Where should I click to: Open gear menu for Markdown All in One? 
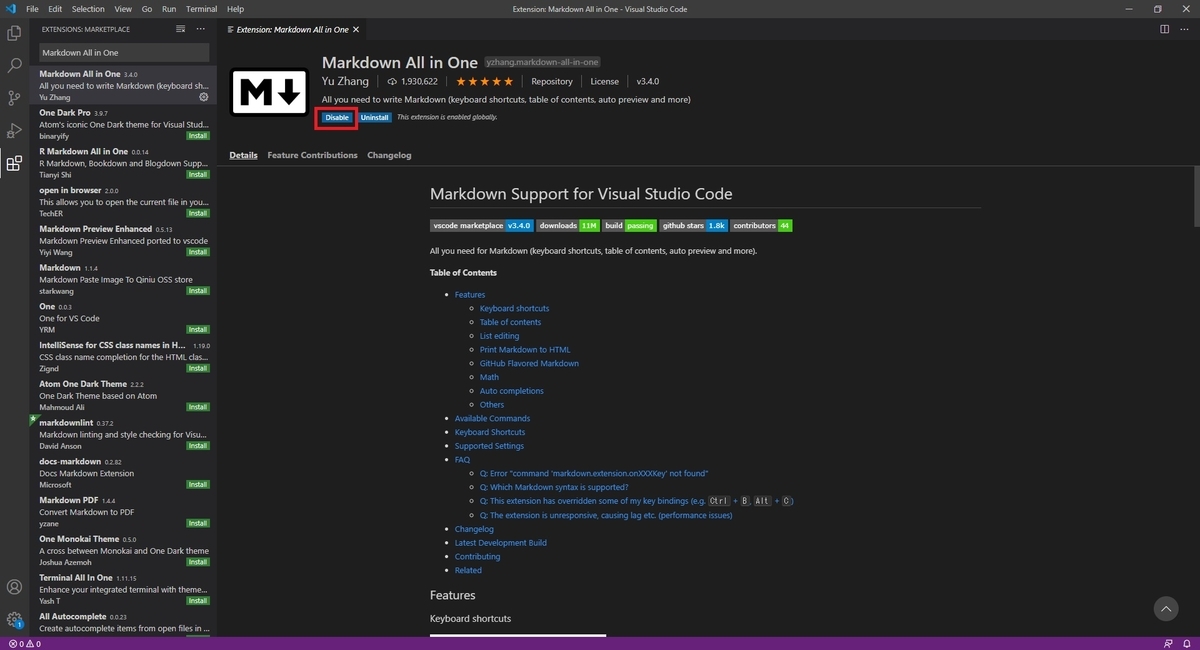[x=204, y=97]
